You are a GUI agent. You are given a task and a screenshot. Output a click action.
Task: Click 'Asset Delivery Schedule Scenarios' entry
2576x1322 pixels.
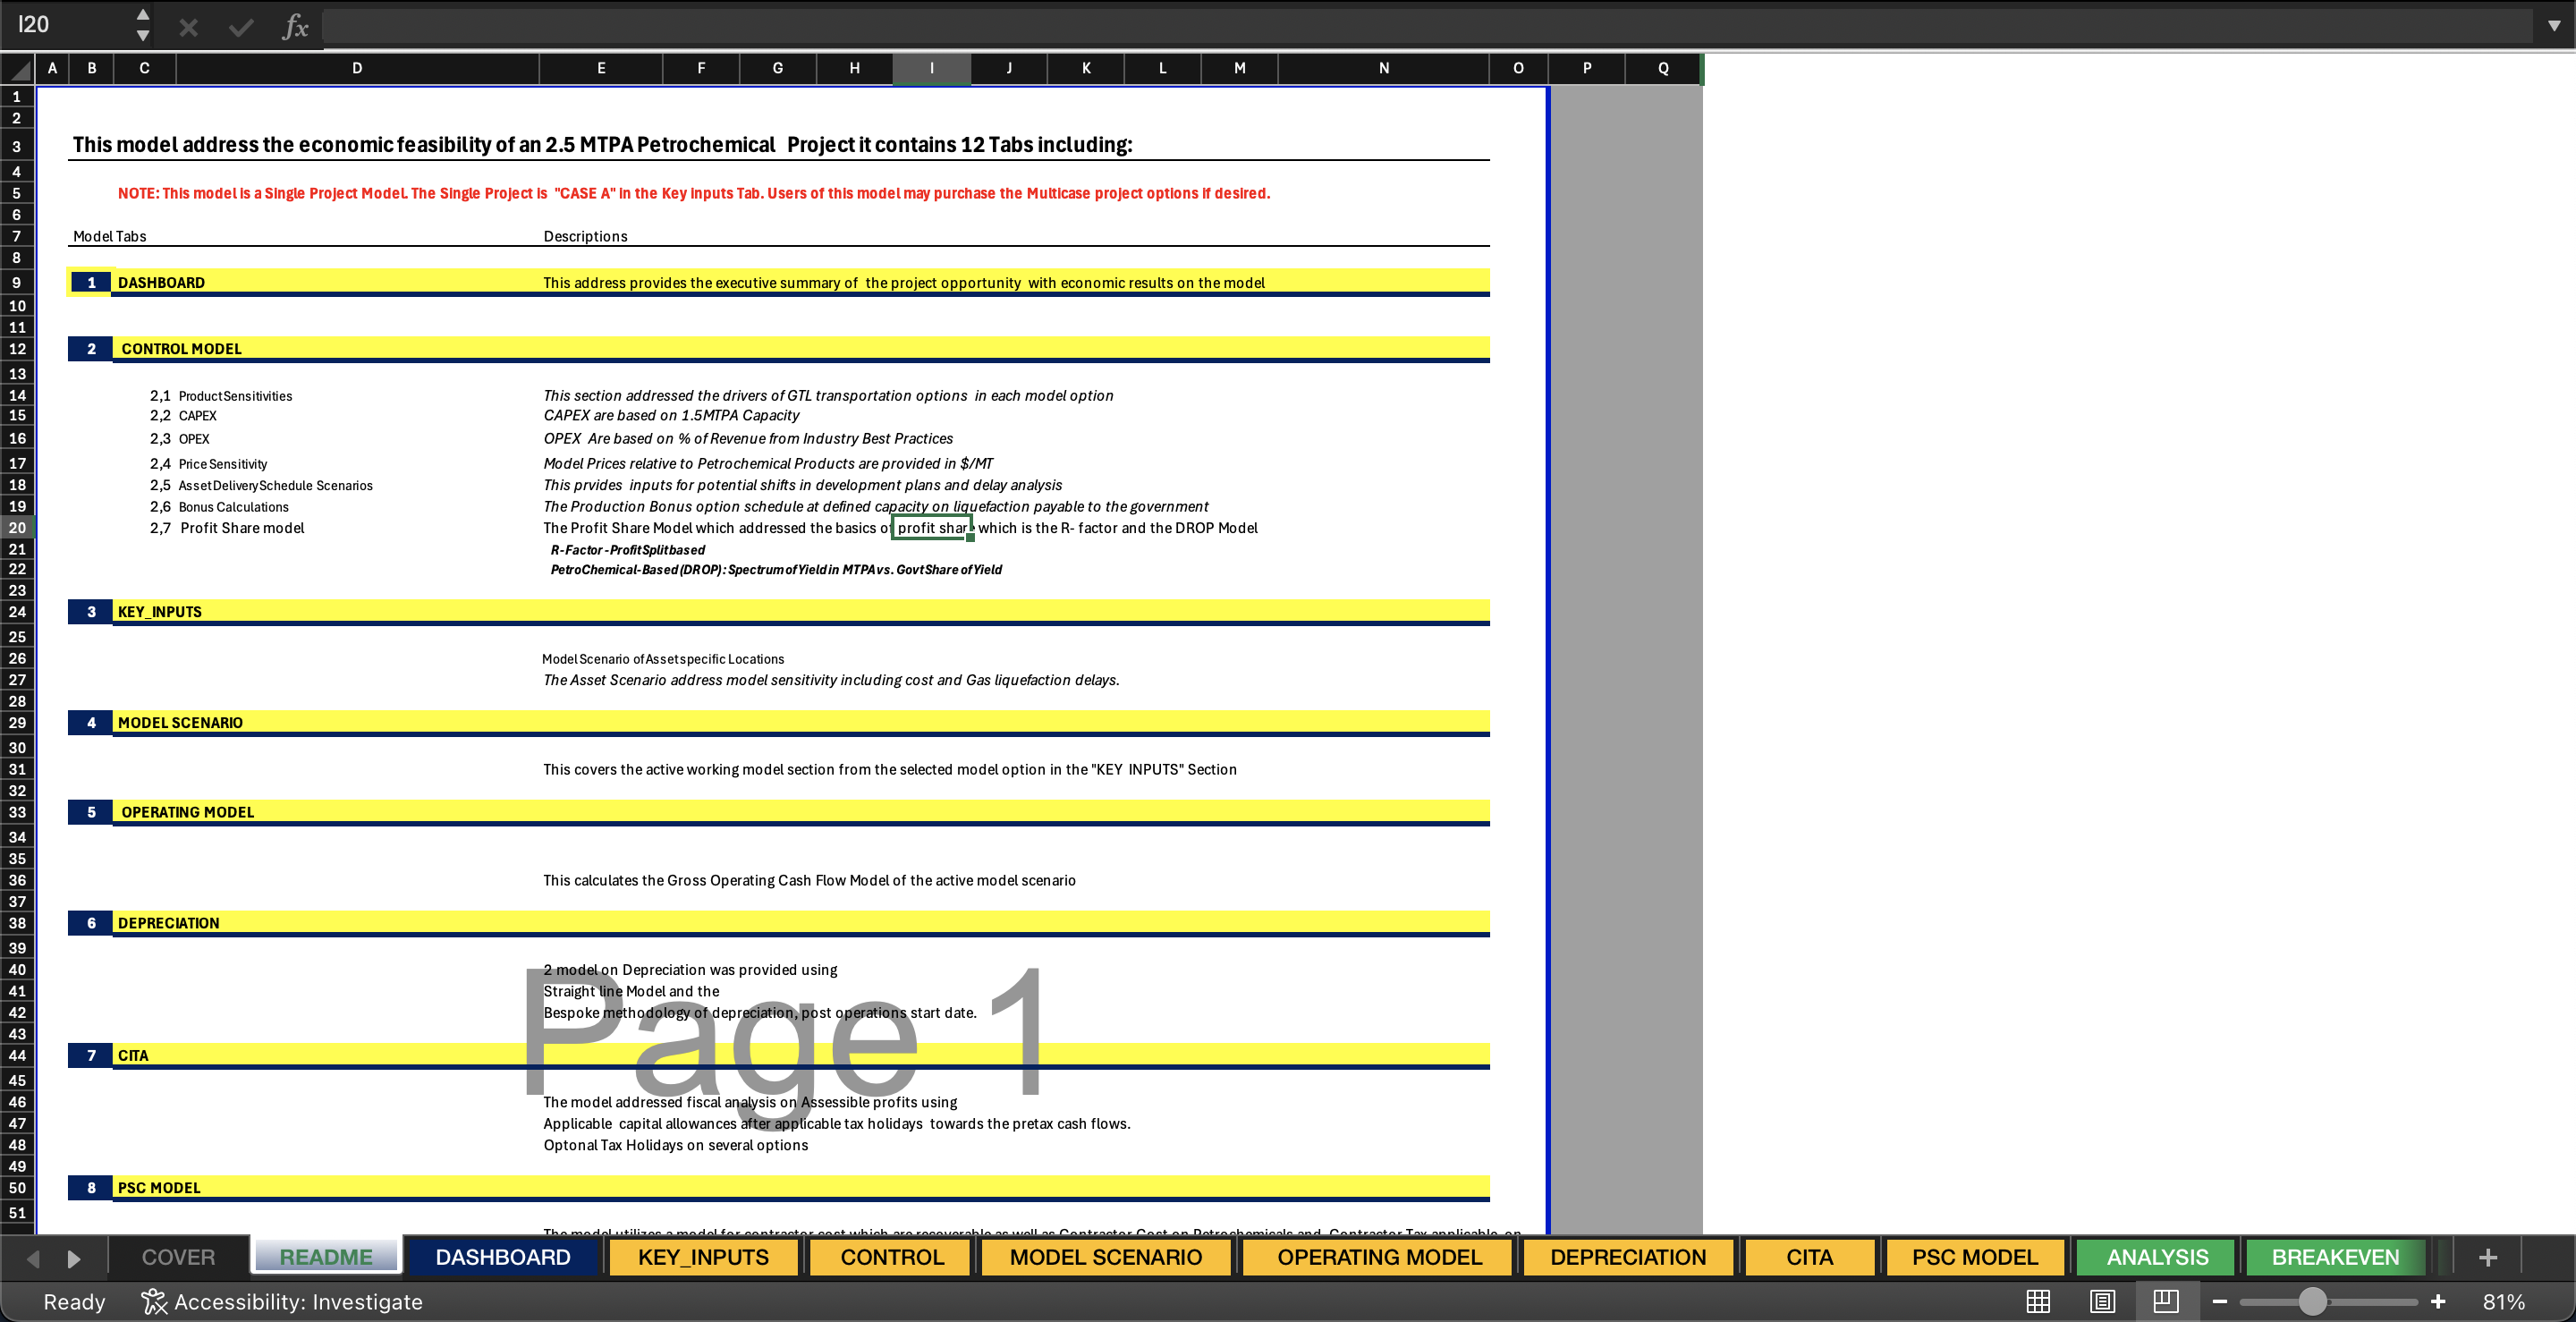(x=275, y=486)
